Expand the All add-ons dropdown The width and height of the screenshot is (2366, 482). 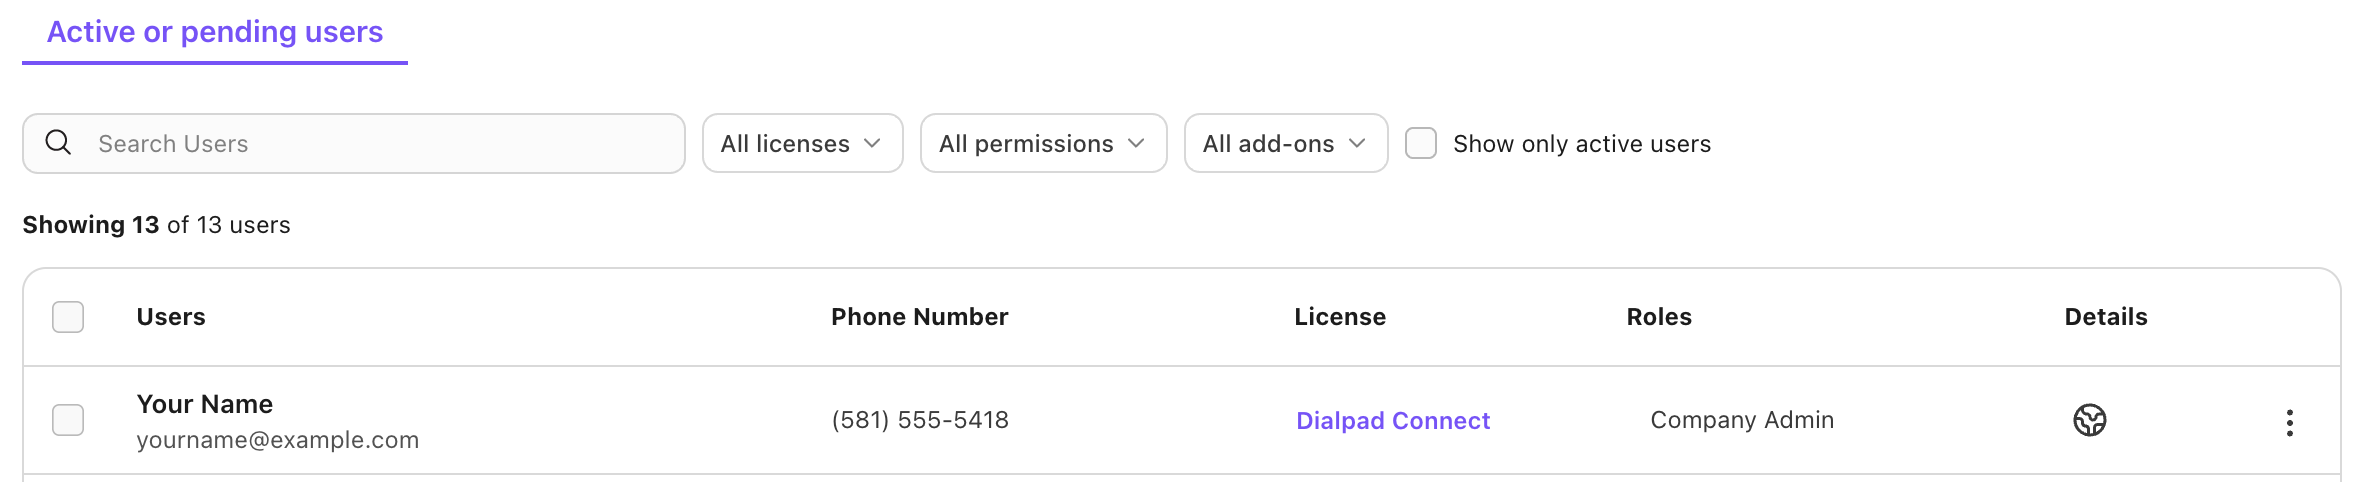tap(1286, 143)
